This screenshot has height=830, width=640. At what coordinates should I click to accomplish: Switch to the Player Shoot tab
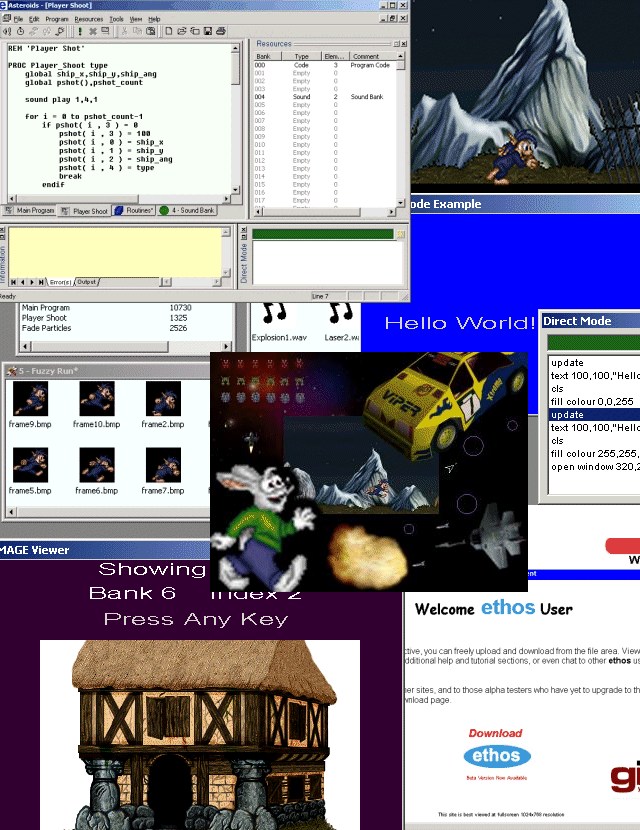tap(85, 211)
